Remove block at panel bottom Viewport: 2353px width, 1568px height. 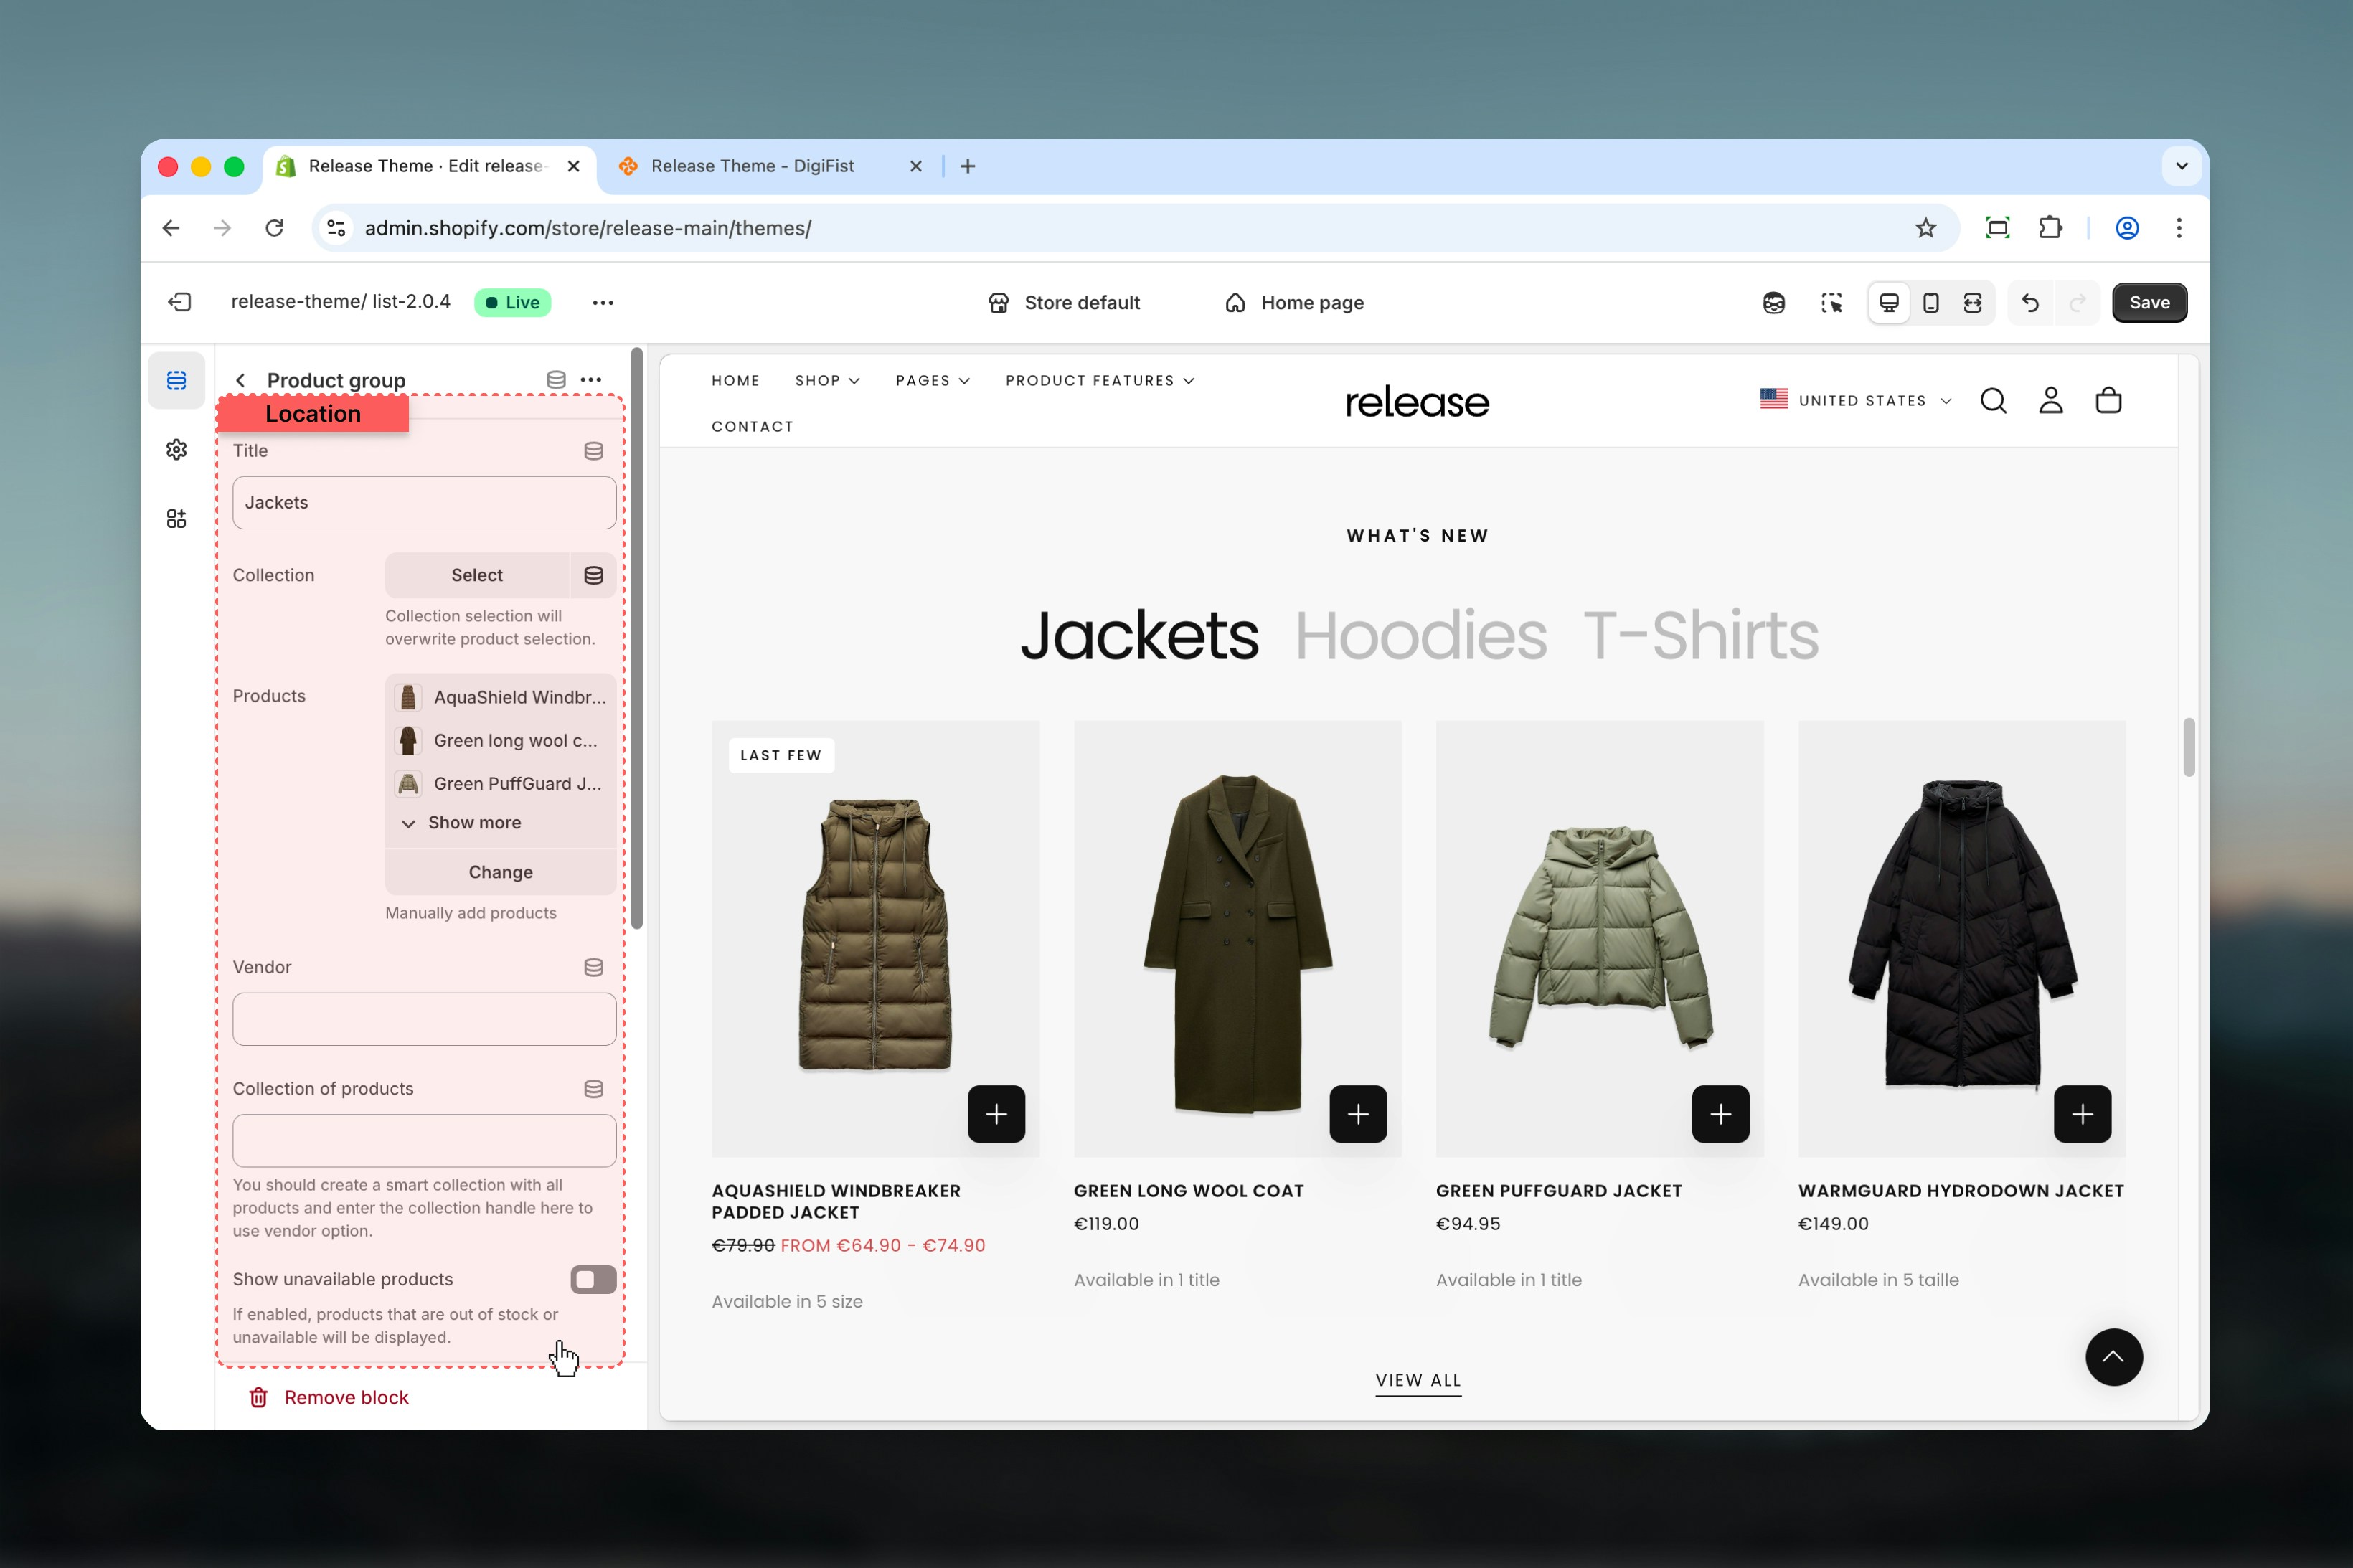(x=346, y=1397)
